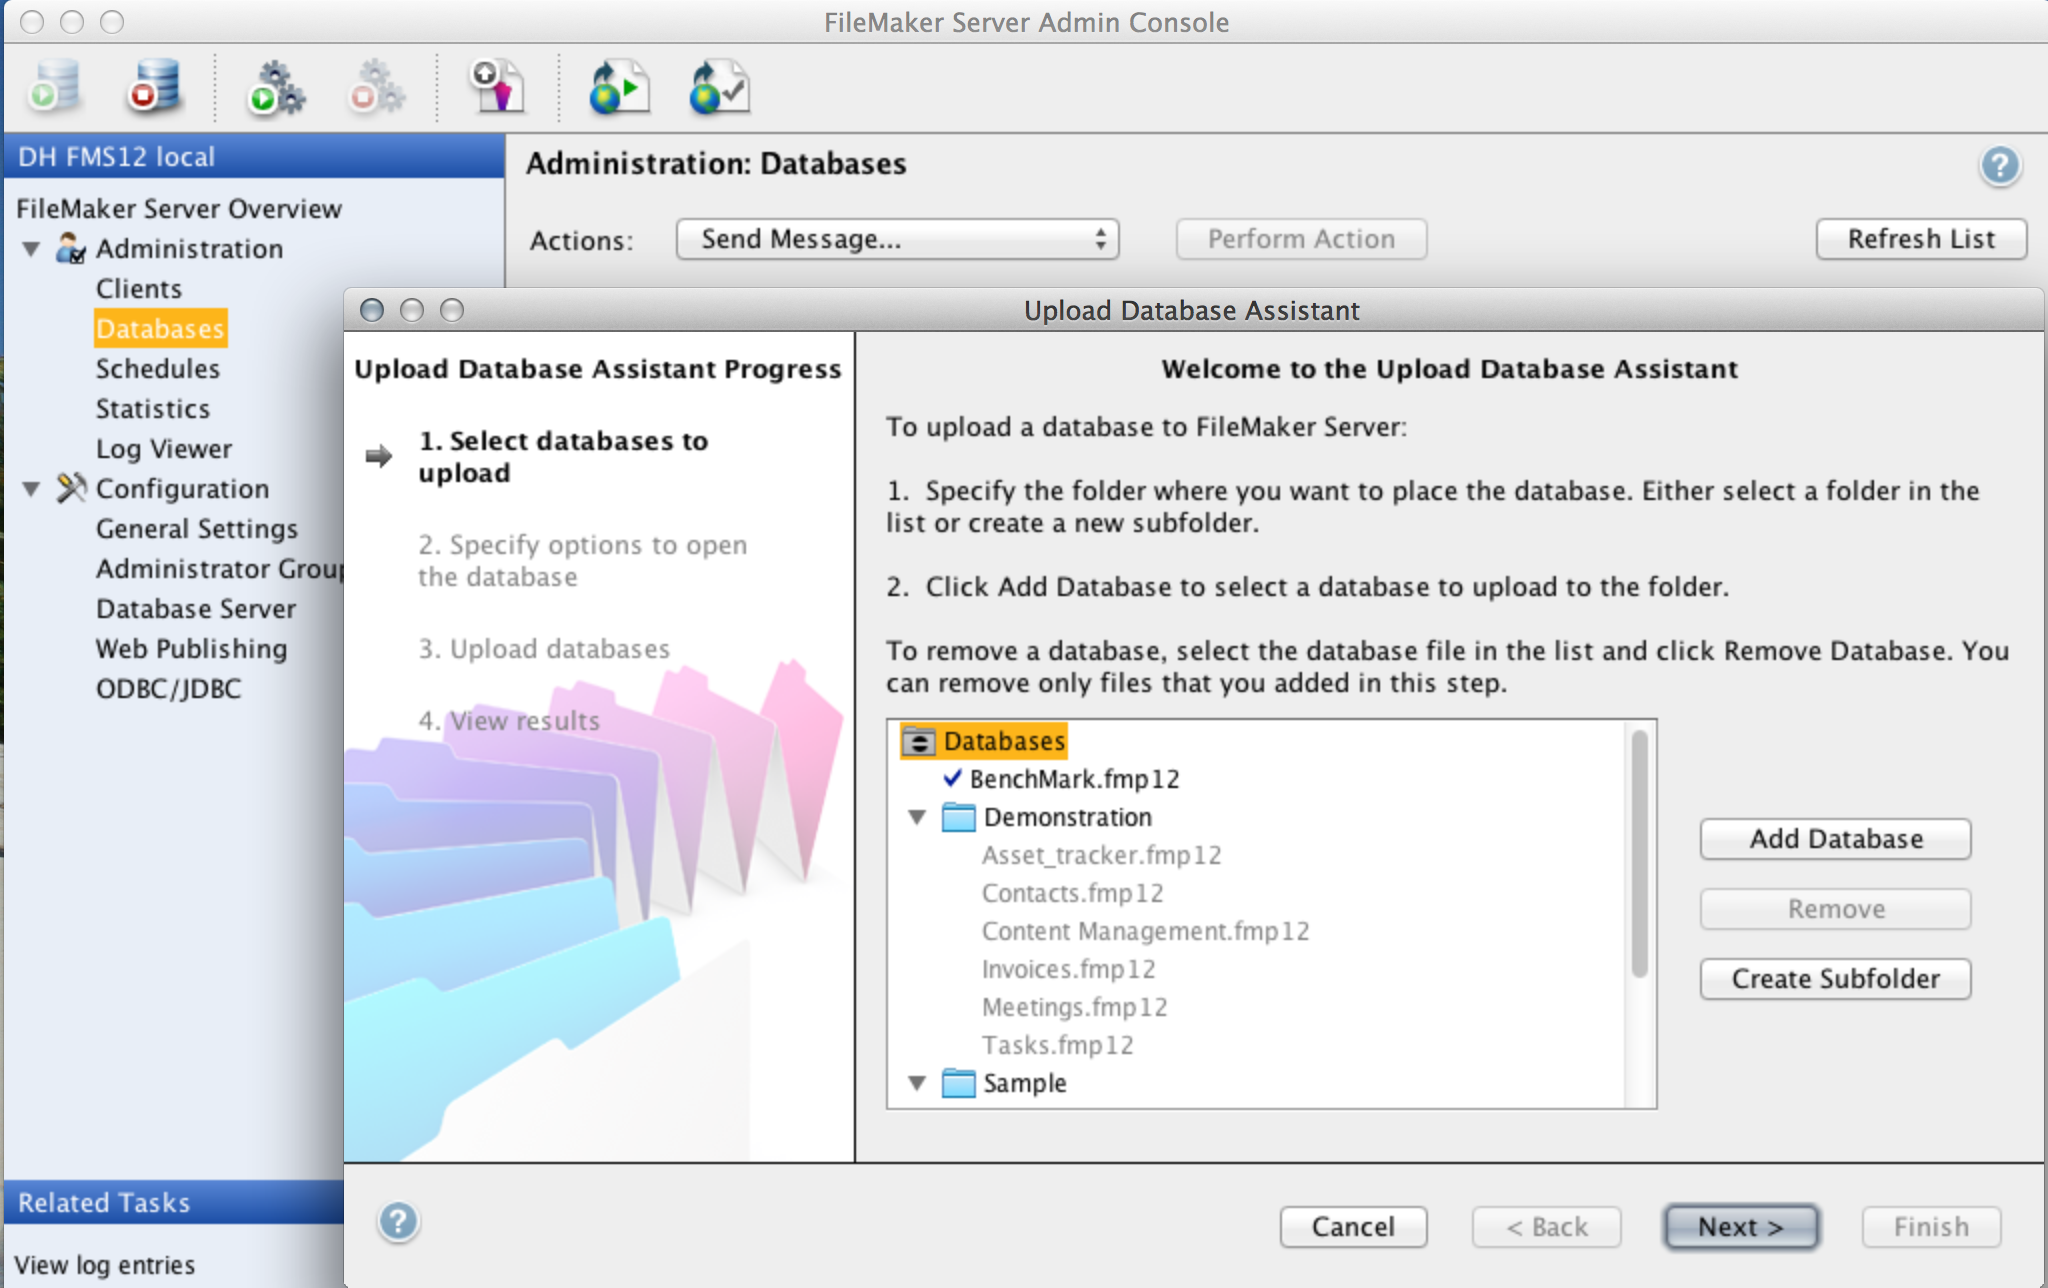
Task: Open Schedules in the sidebar
Action: (x=158, y=369)
